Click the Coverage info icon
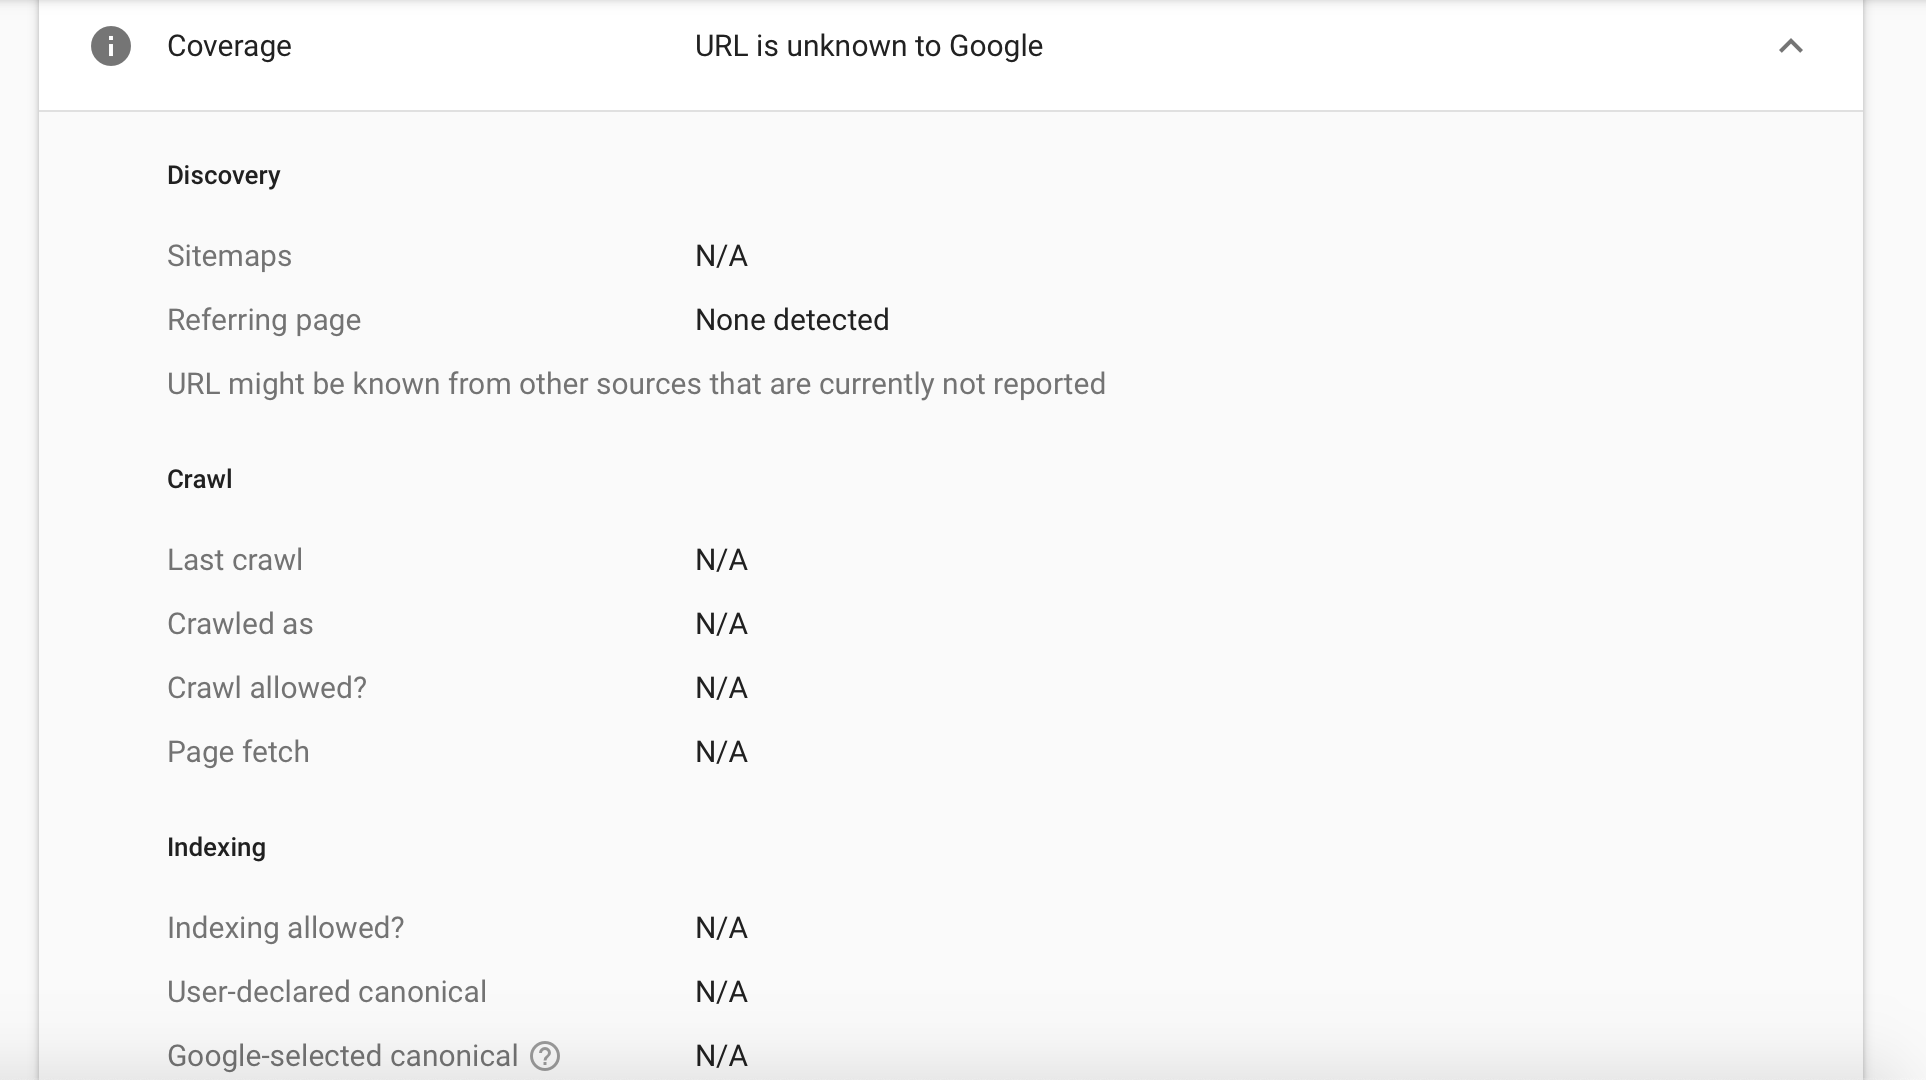The height and width of the screenshot is (1080, 1926). 111,46
